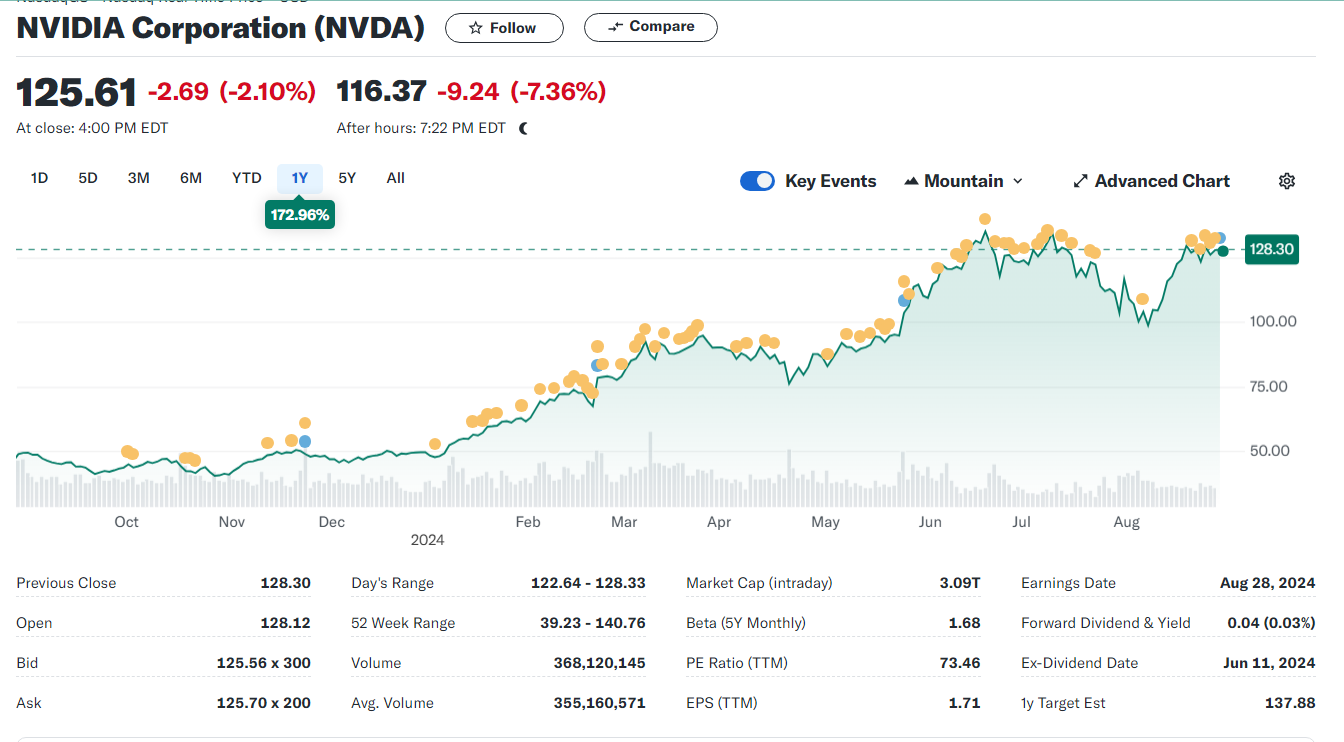Click the mountain icon beside Mountain label
This screenshot has width=1344, height=742.
[x=911, y=181]
